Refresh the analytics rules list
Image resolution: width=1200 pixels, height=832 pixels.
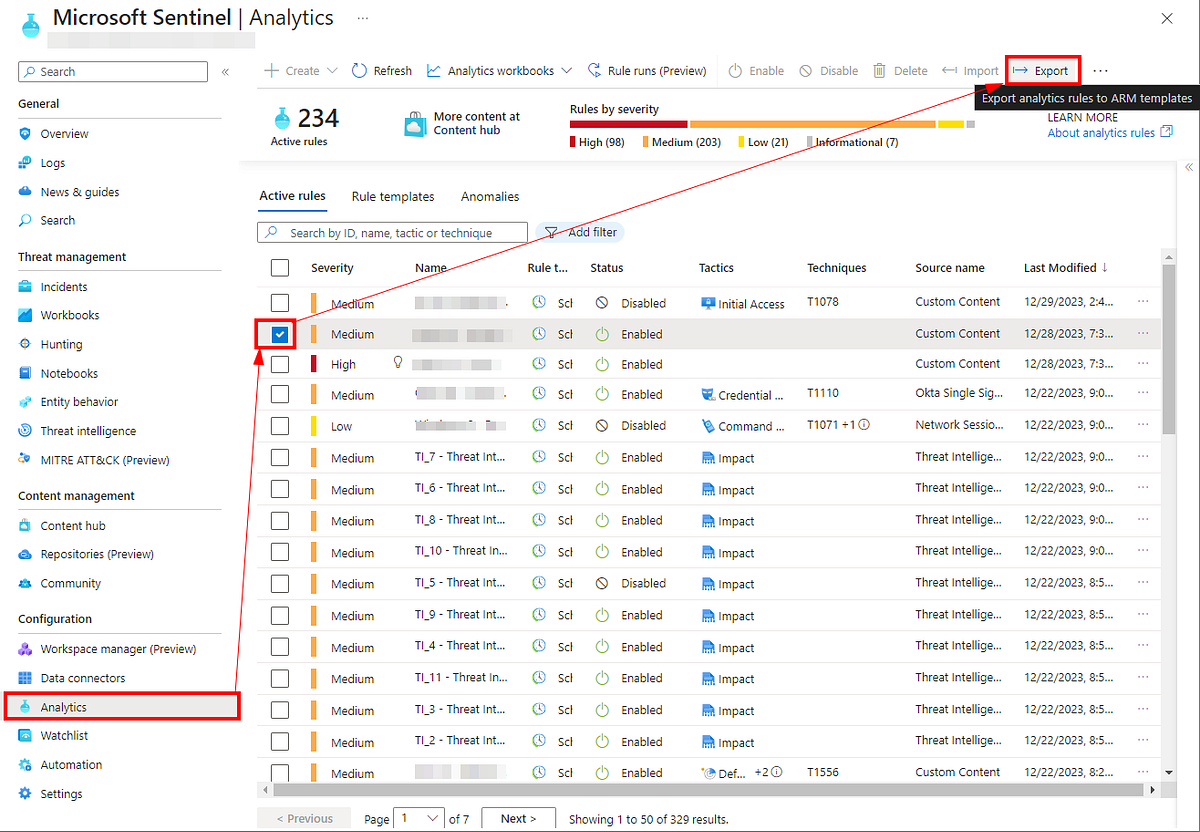click(382, 70)
